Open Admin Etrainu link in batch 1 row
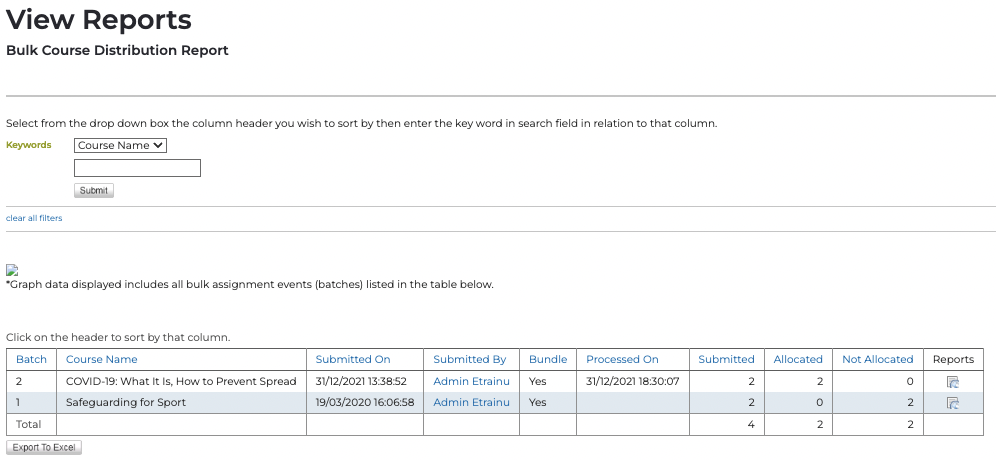Screen dimensions: 996x460 pos(471,403)
